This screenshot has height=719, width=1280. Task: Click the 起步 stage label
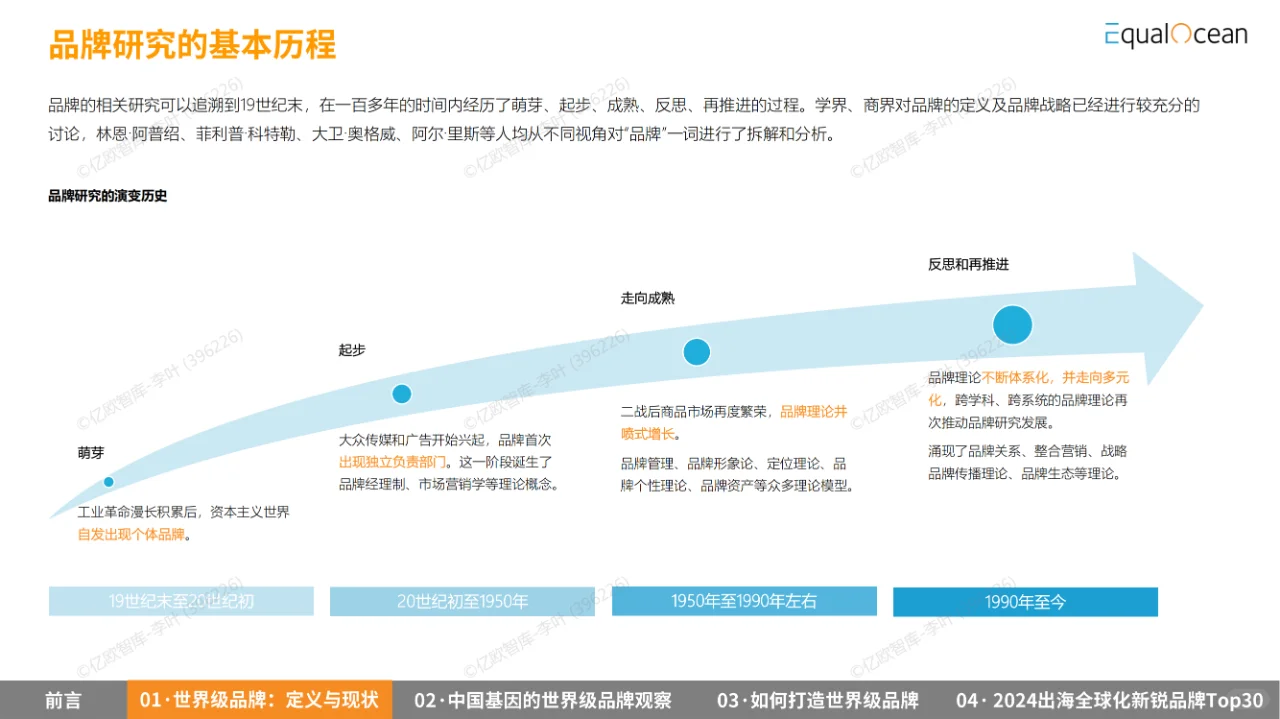[x=352, y=350]
